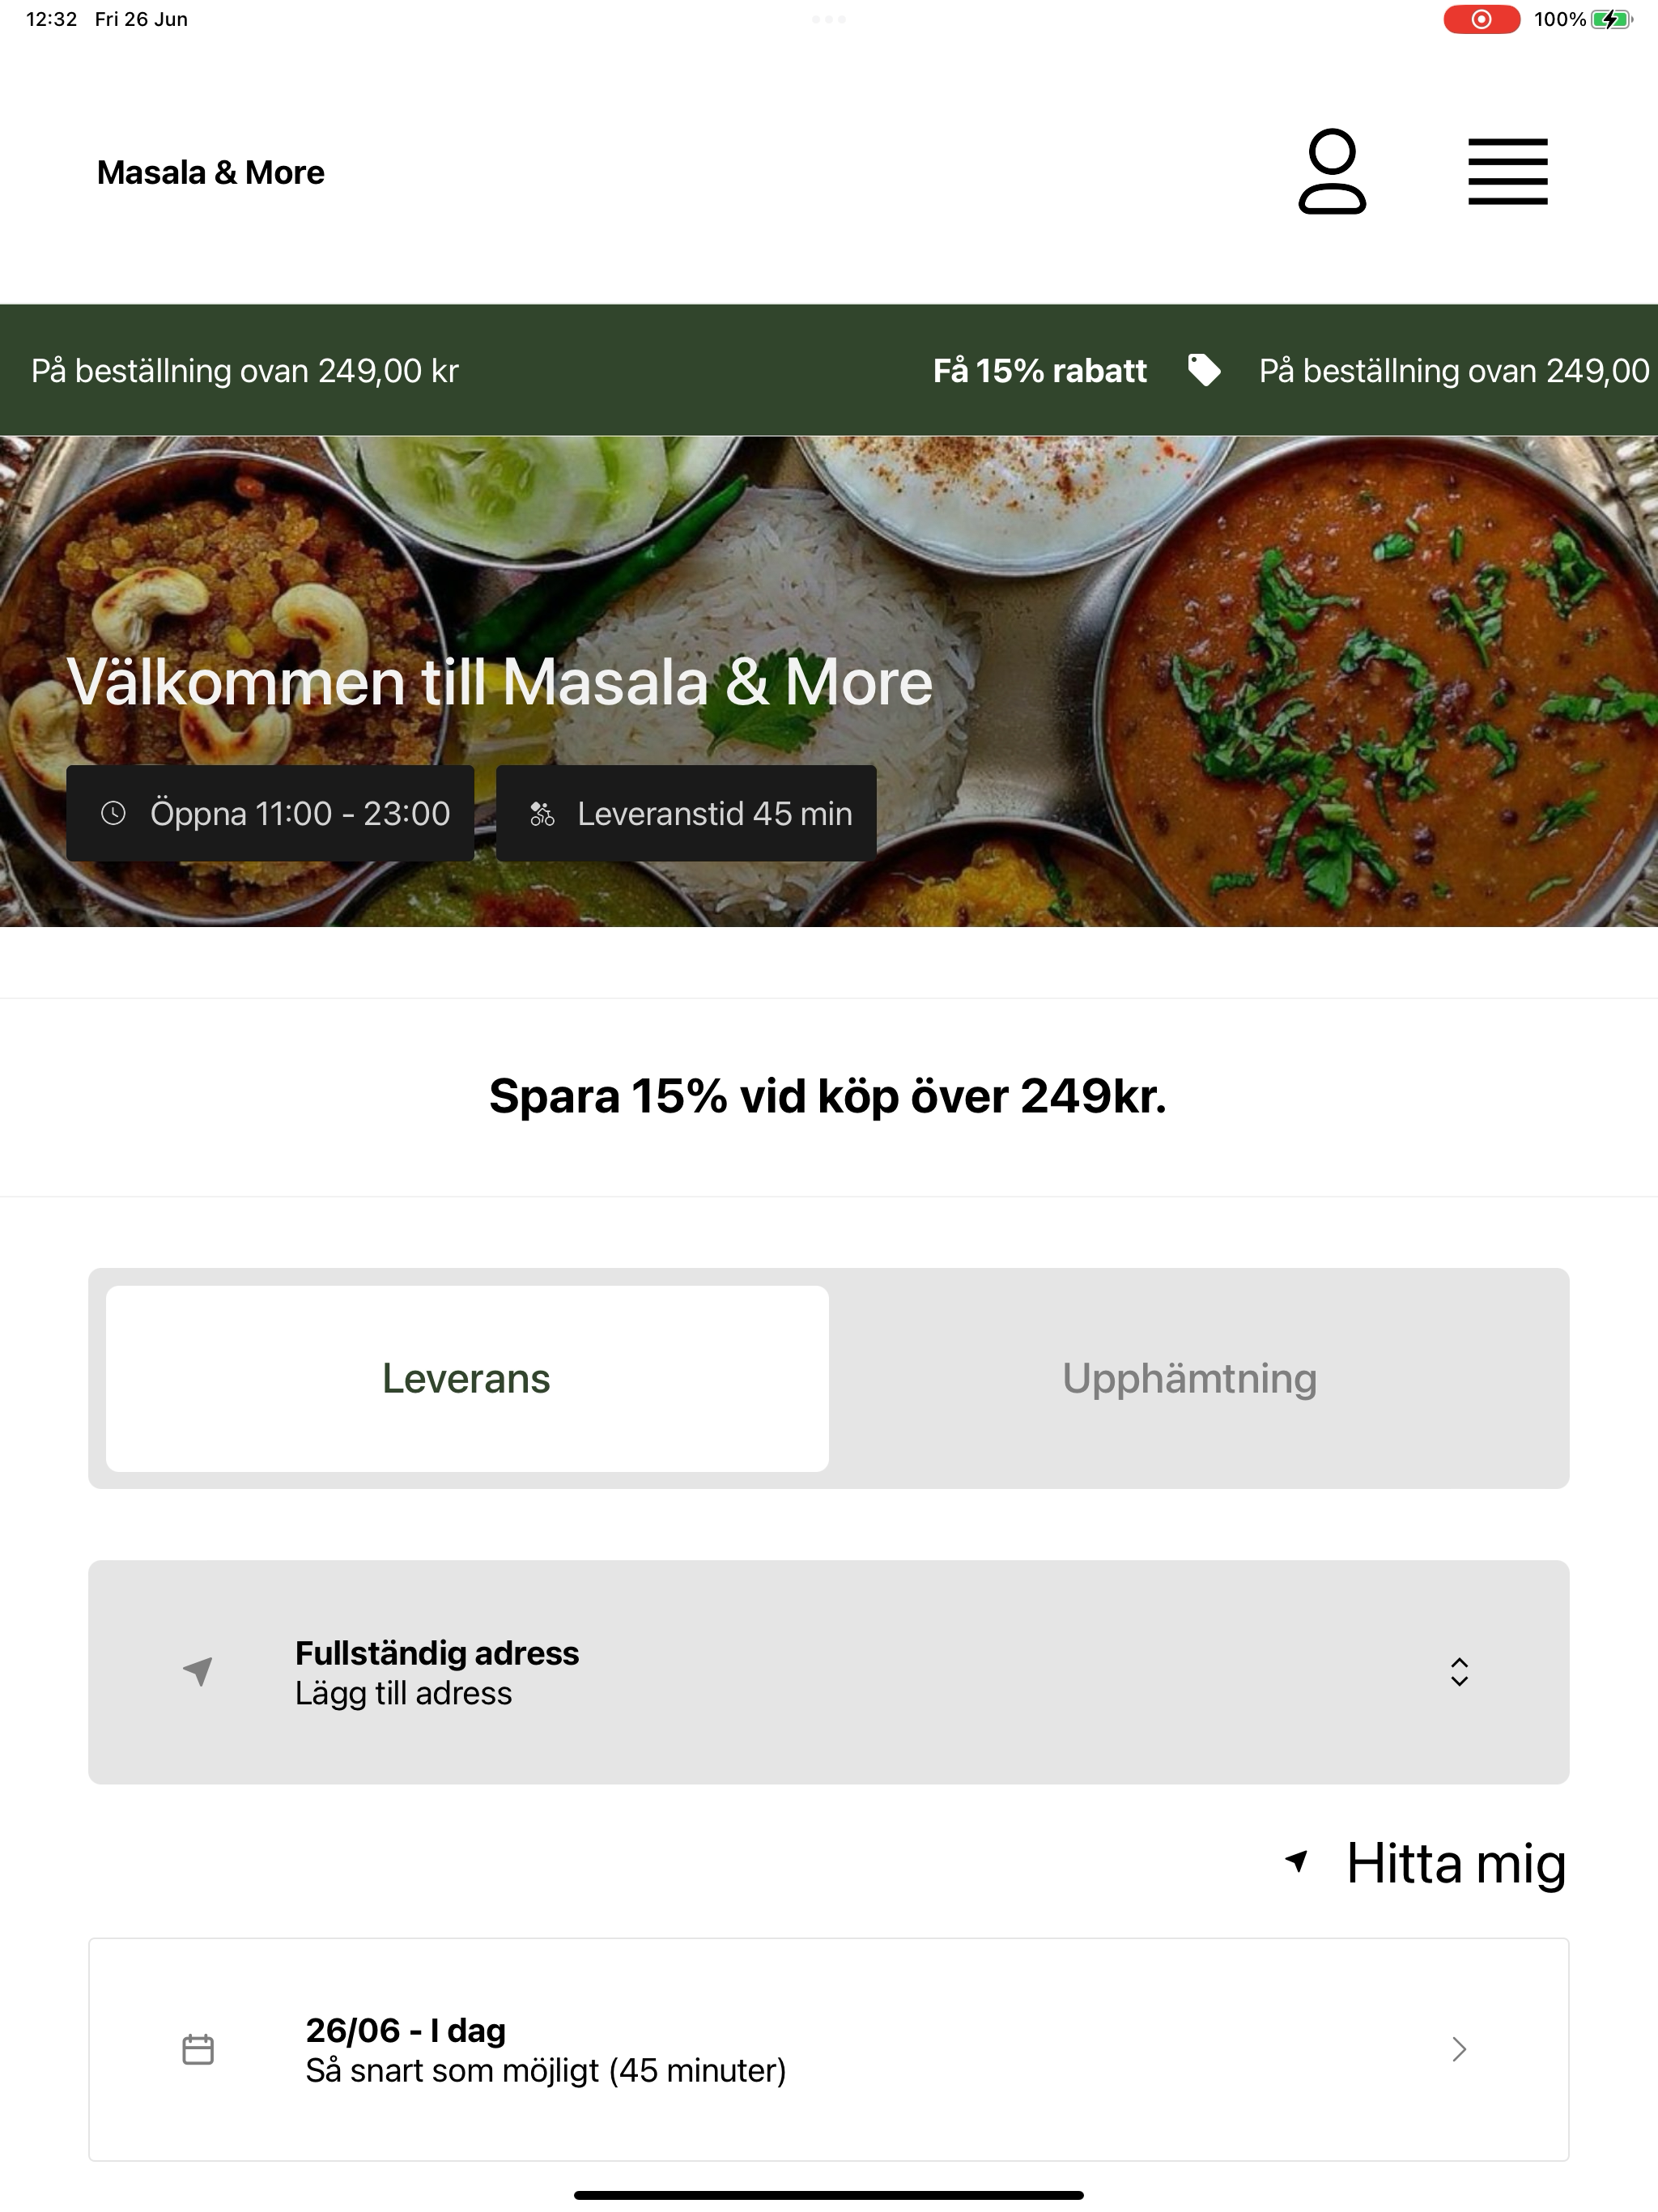Open the '26/06 - I dag' time selector

tap(828, 2050)
